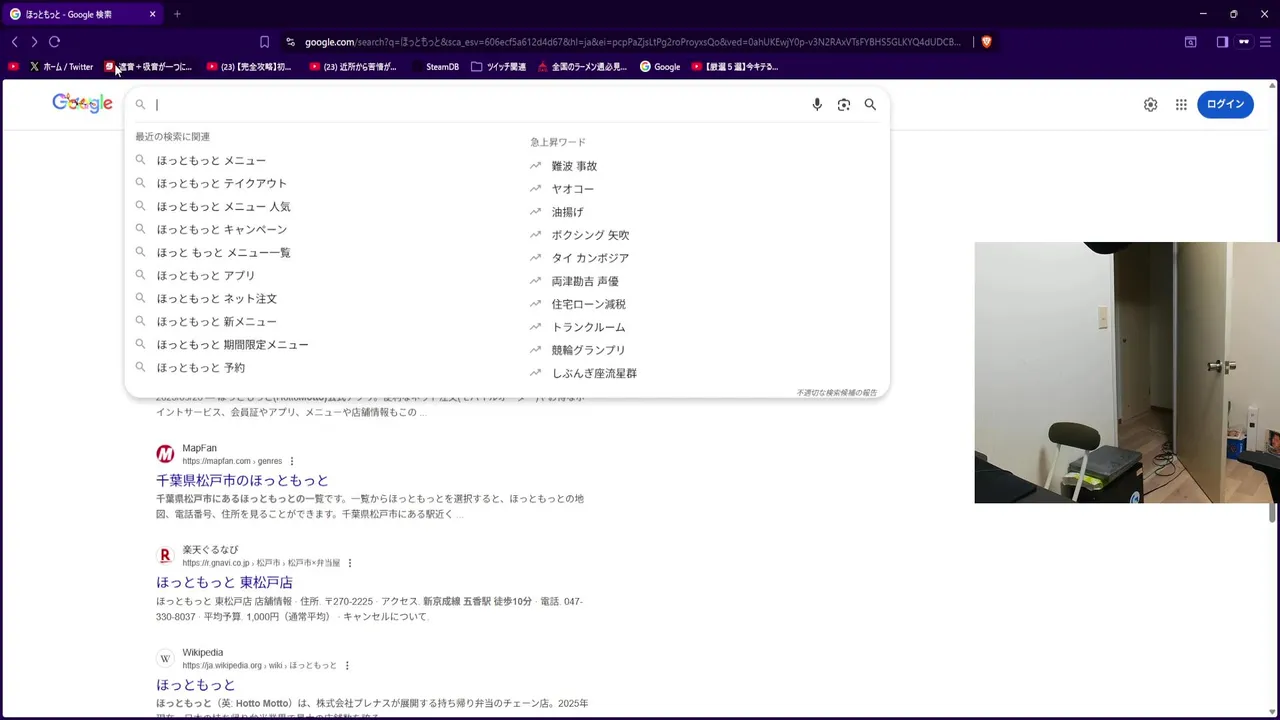Search by image with Lens icon
The image size is (1280, 720).
point(844,104)
